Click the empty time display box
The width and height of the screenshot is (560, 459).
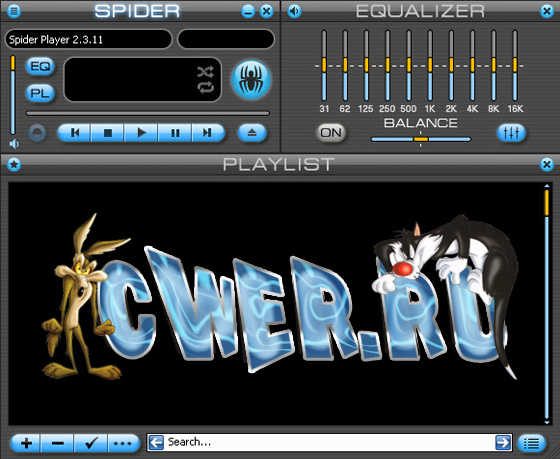pos(226,39)
